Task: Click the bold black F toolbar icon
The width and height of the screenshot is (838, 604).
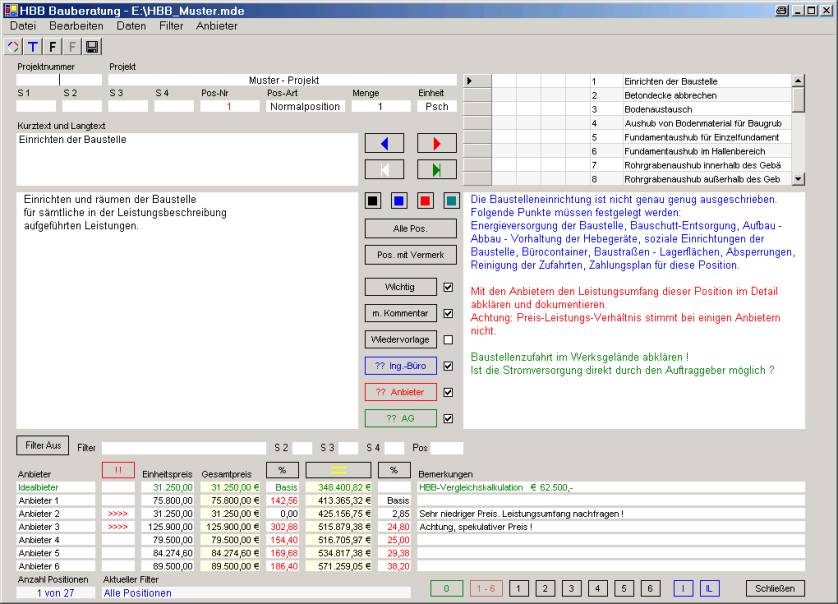Action: [53, 47]
